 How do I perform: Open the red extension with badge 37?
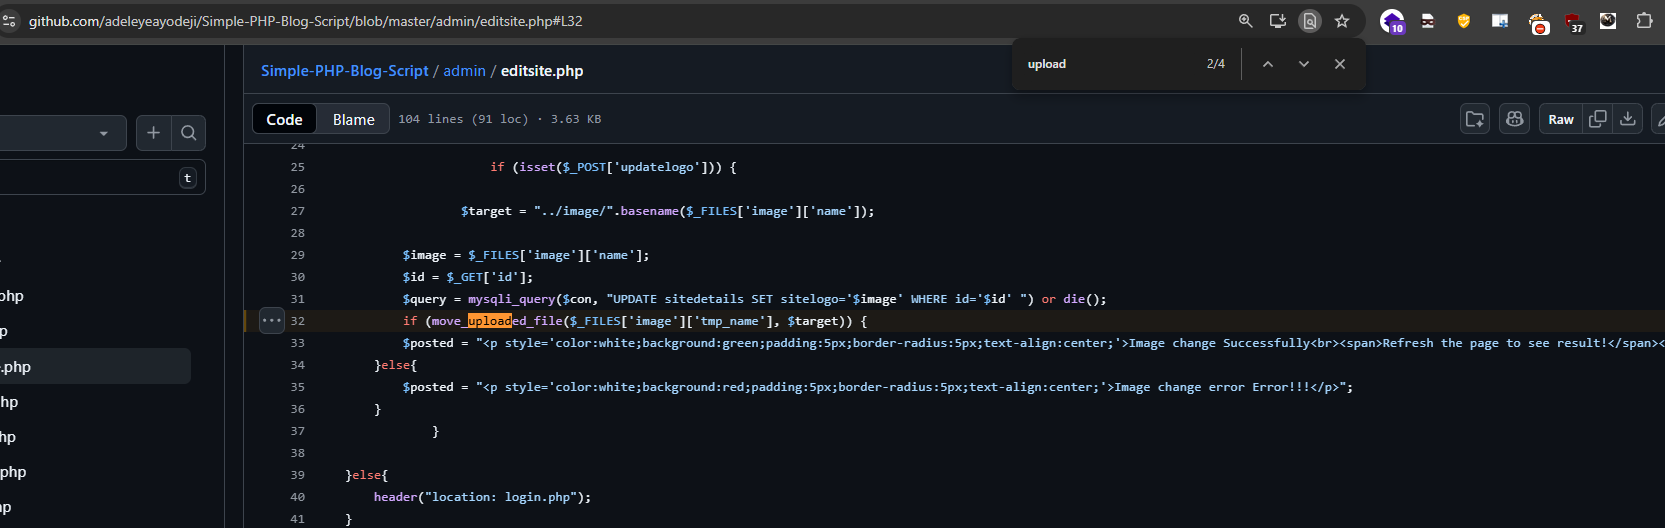(x=1574, y=22)
